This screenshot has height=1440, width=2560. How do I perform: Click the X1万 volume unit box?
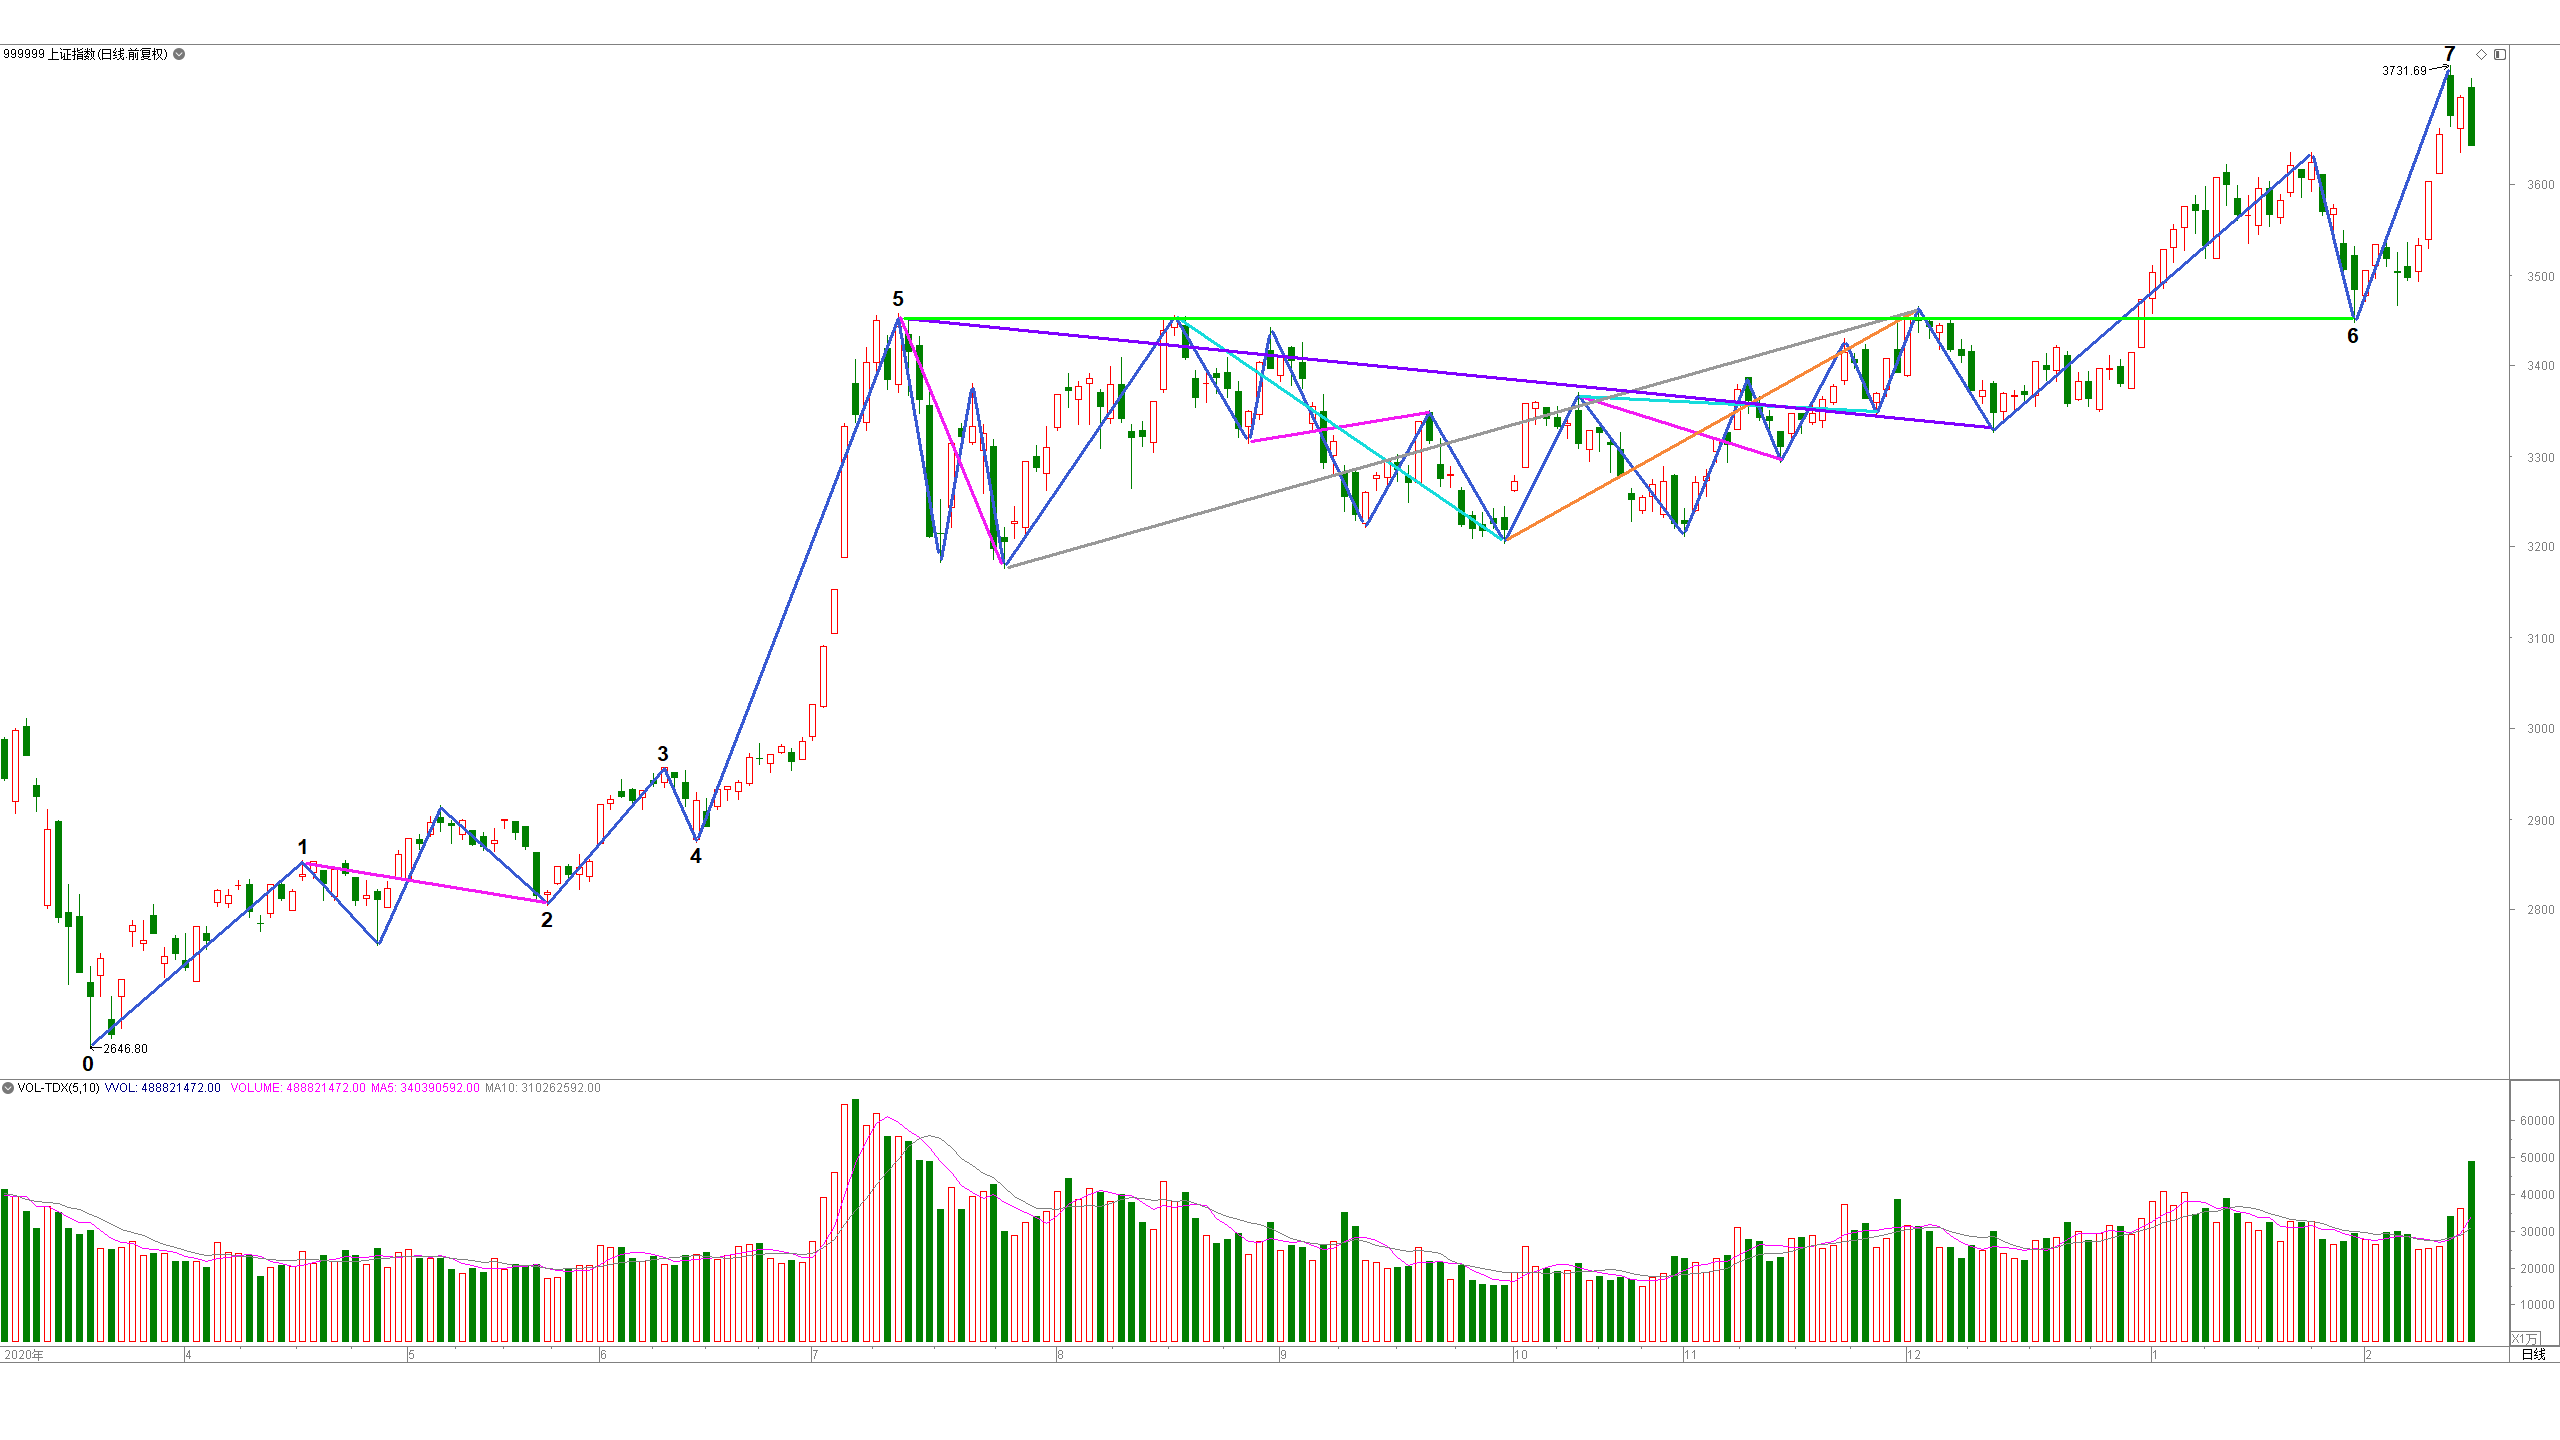2525,1338
